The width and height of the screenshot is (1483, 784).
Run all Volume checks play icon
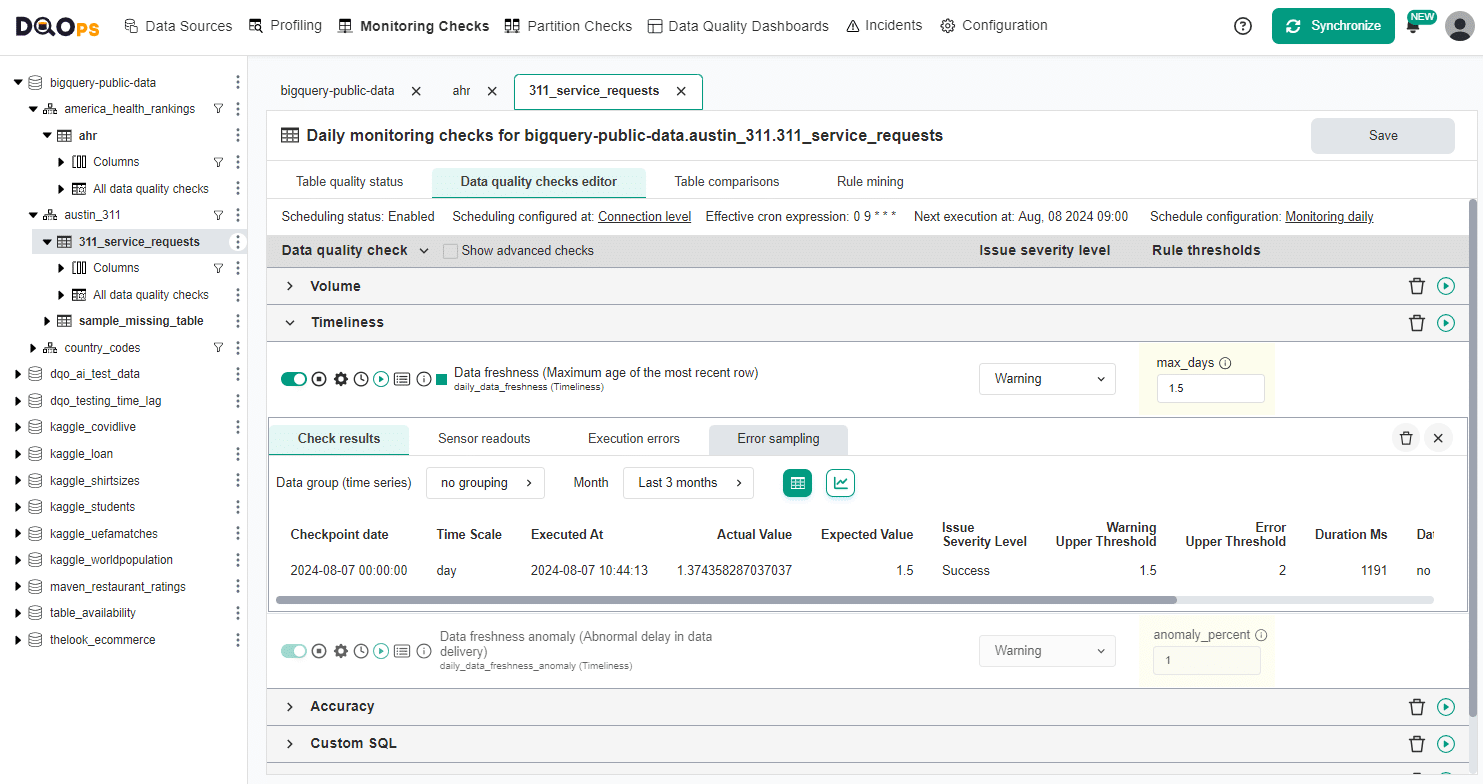pyautogui.click(x=1446, y=286)
